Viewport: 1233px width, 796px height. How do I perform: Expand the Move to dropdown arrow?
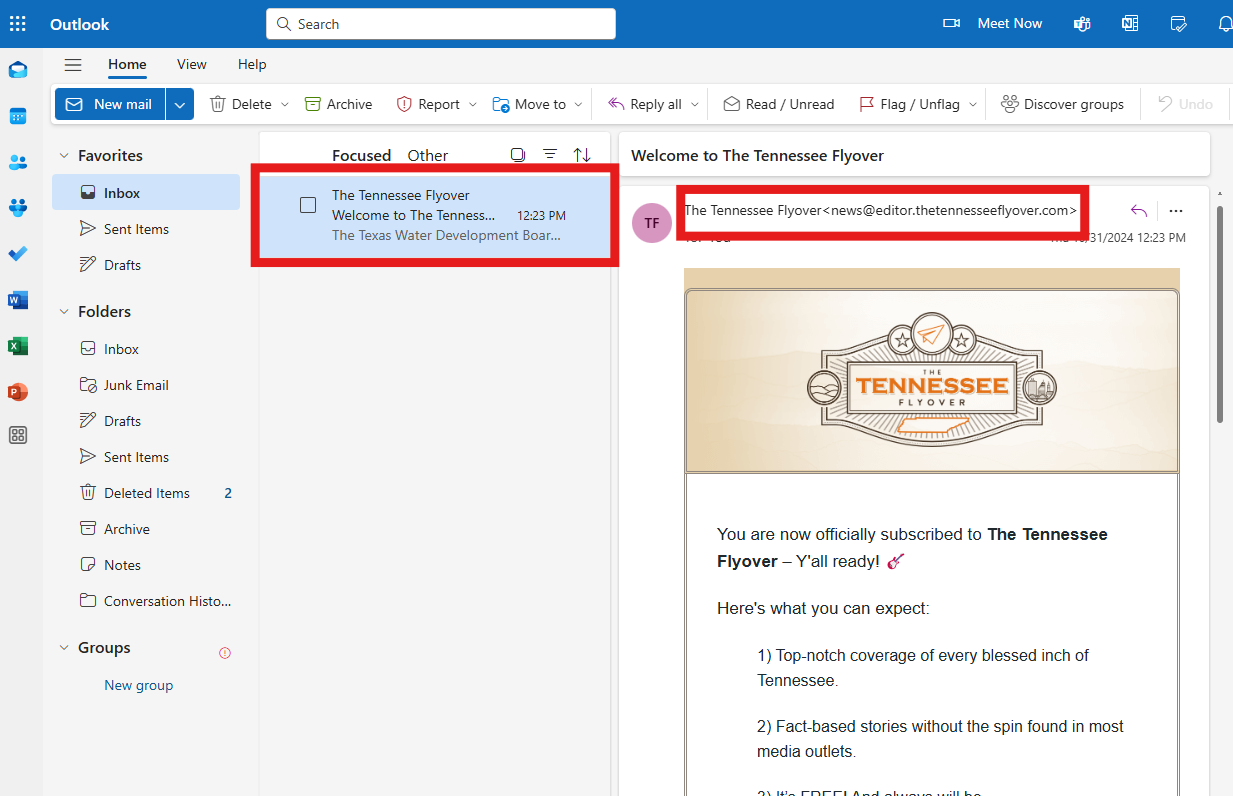pyautogui.click(x=578, y=104)
